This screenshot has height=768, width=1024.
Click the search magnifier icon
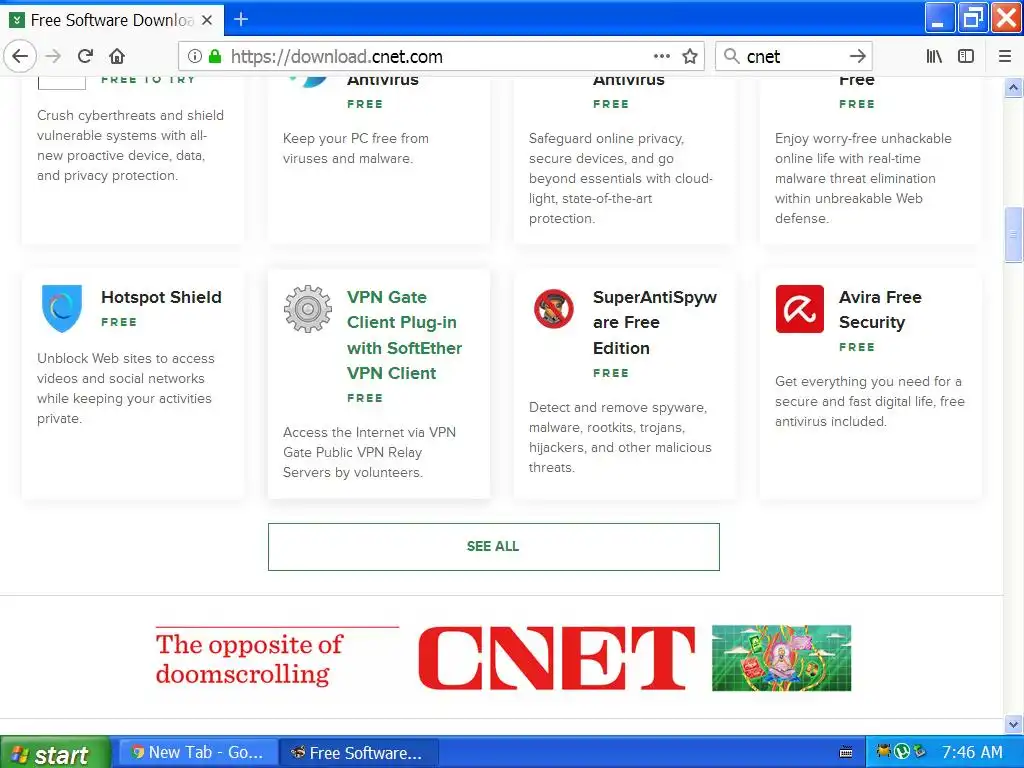pyautogui.click(x=731, y=56)
